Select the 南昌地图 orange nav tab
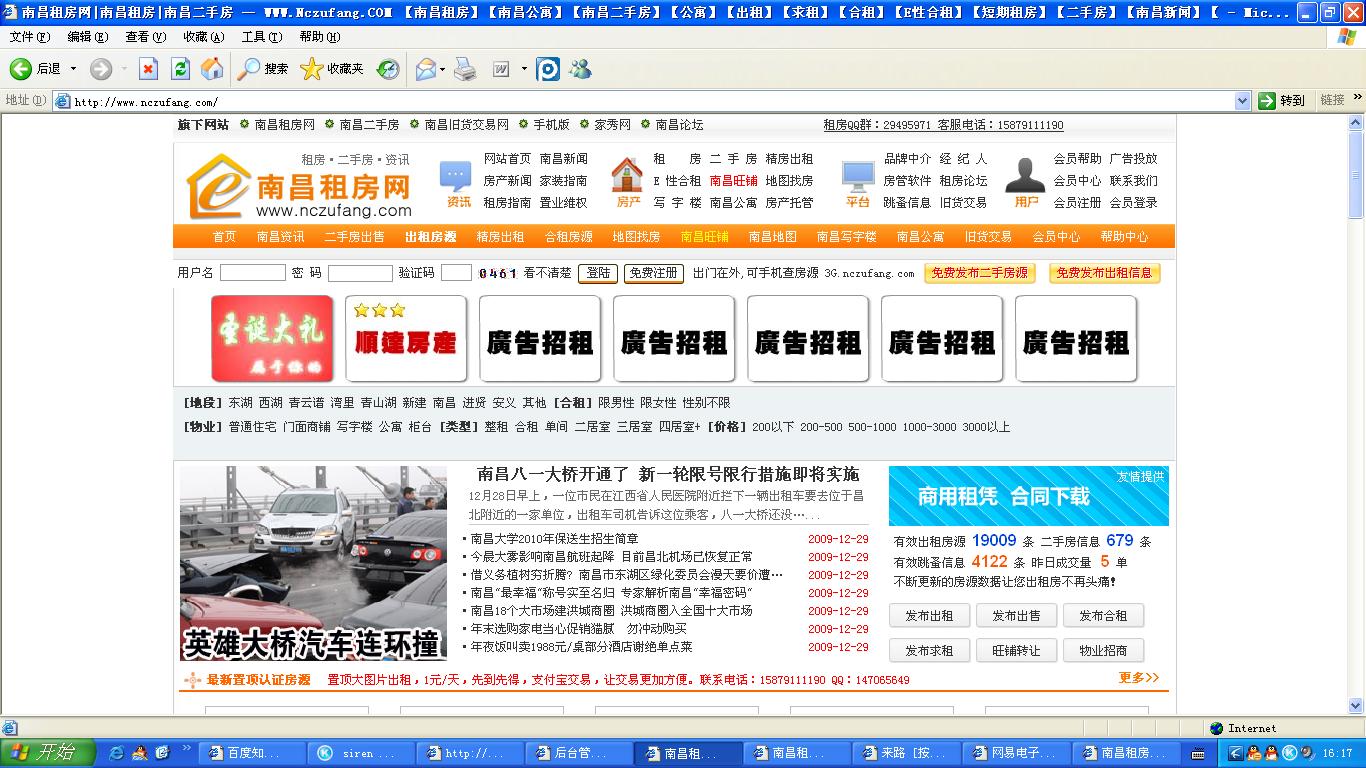1366x768 pixels. click(772, 237)
